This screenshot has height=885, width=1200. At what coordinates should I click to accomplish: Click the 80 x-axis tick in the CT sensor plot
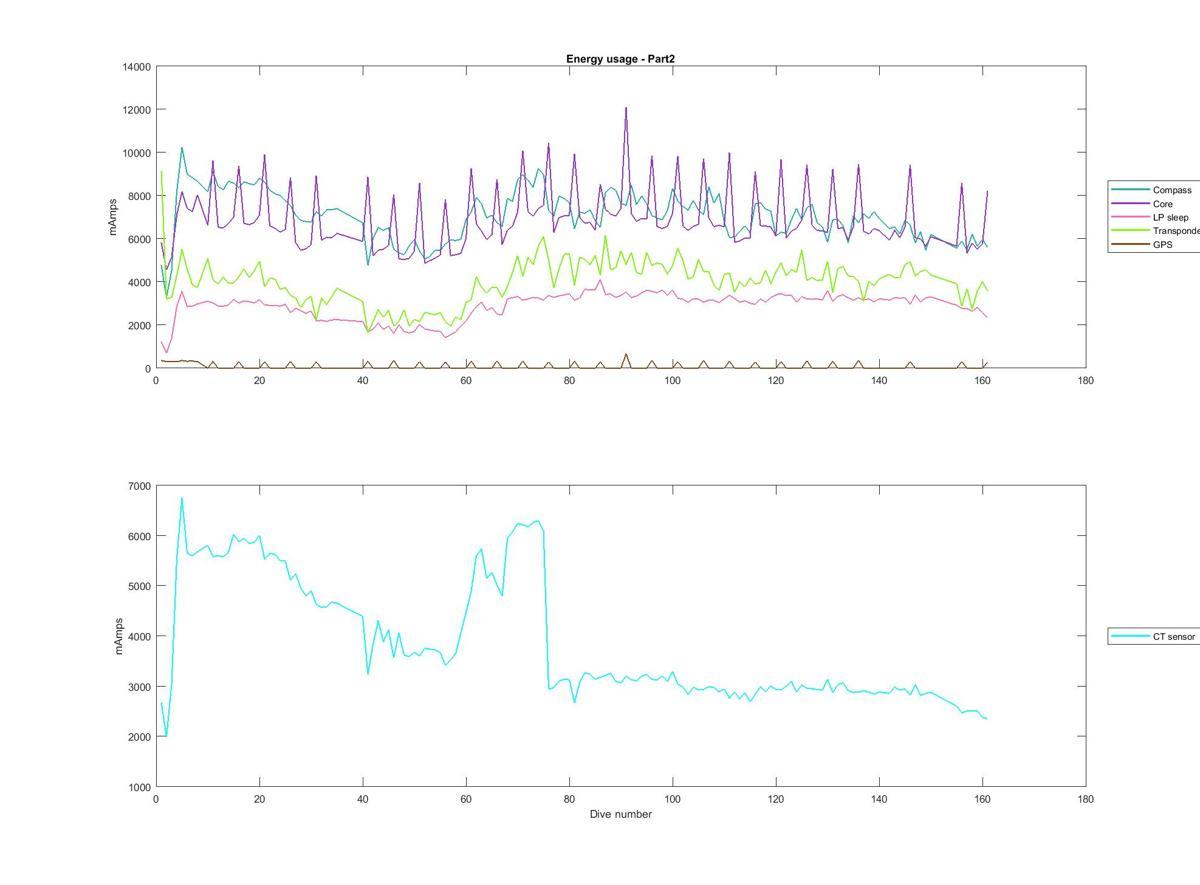(x=569, y=799)
